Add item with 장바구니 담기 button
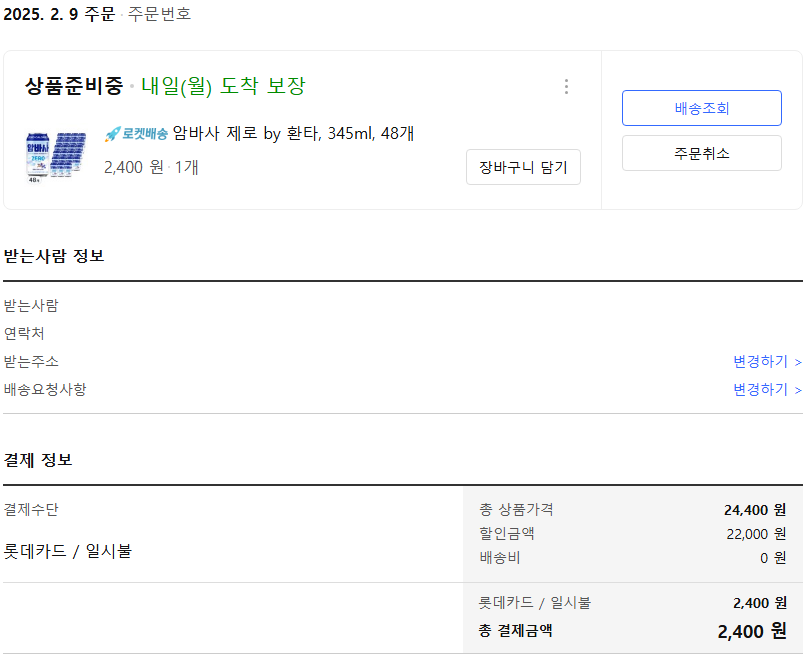 523,167
